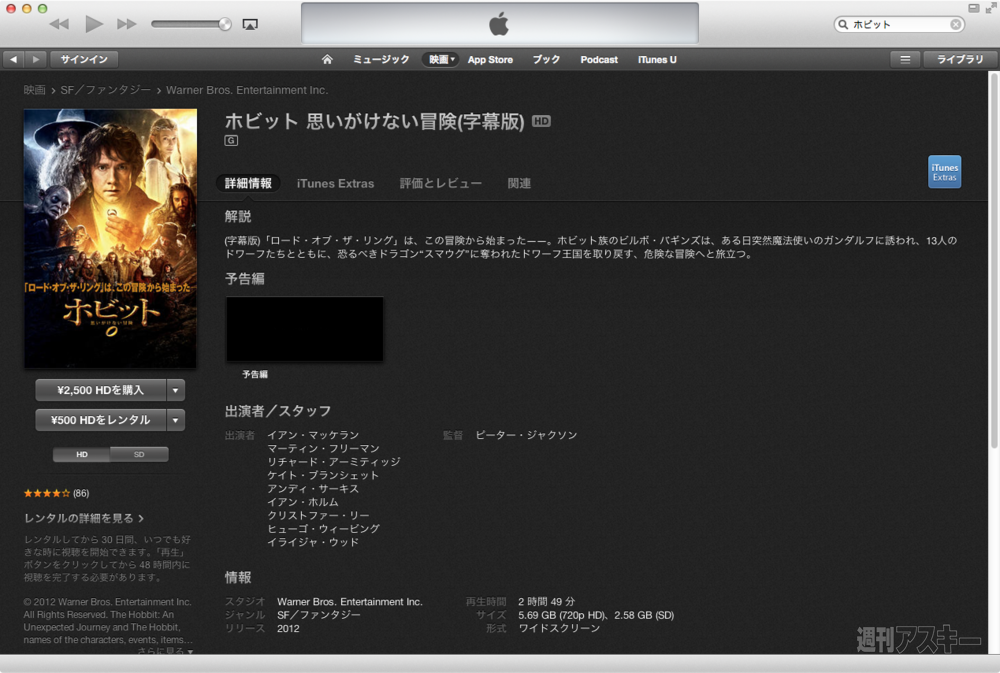This screenshot has width=1000, height=673.
Task: Open the iTunes U section
Action: 657,59
